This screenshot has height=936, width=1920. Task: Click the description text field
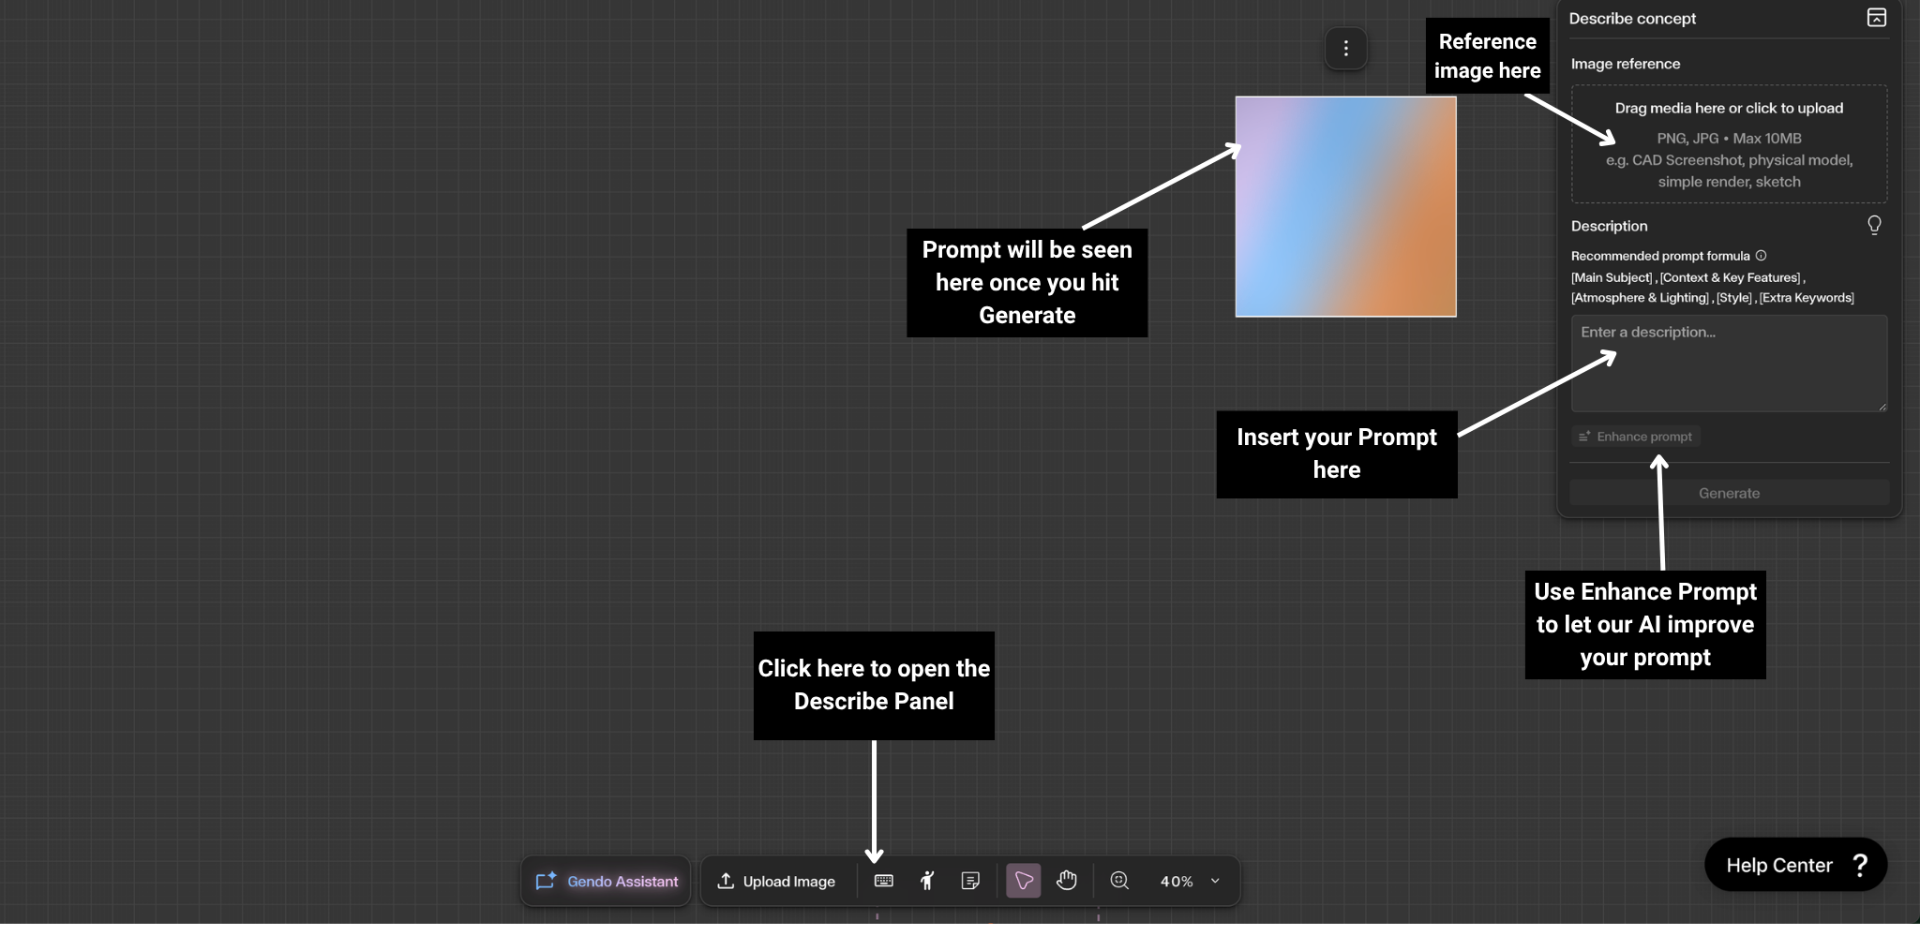point(1728,364)
